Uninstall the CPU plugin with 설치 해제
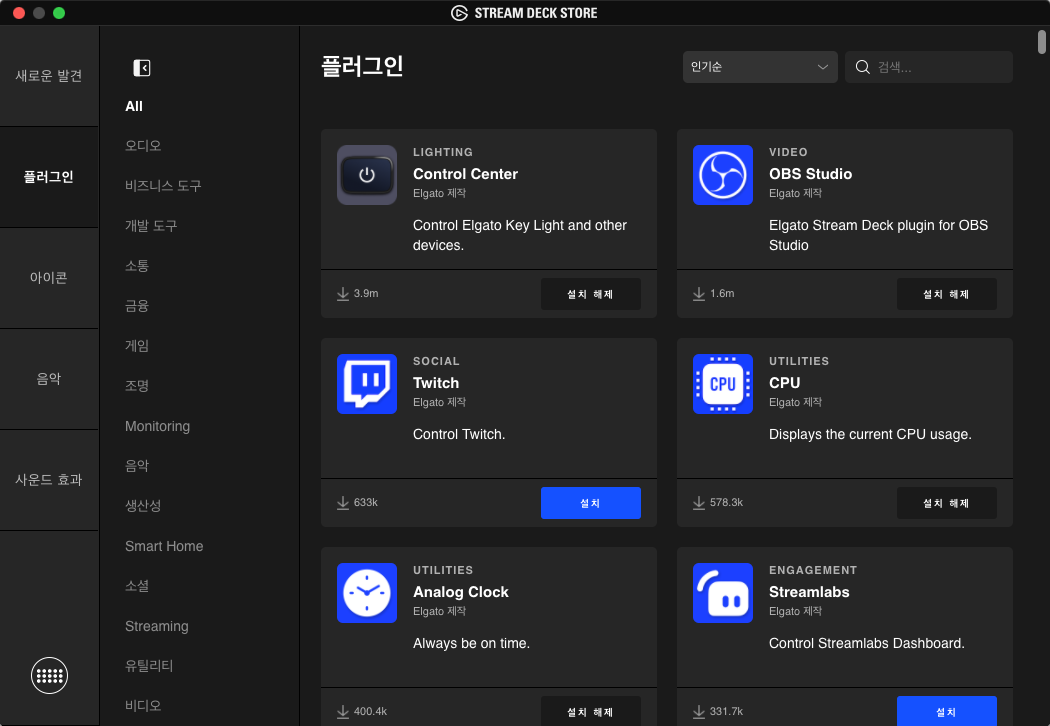 point(946,503)
